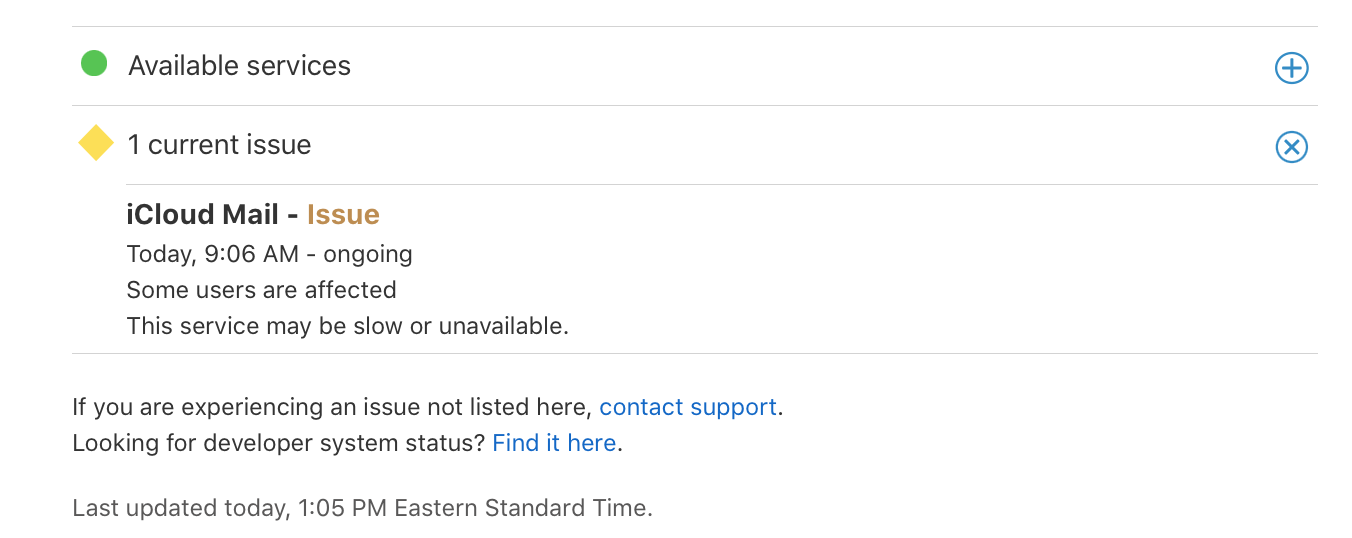The width and height of the screenshot is (1352, 538).
Task: Click the yellow diamond issue icon
Action: (x=96, y=143)
